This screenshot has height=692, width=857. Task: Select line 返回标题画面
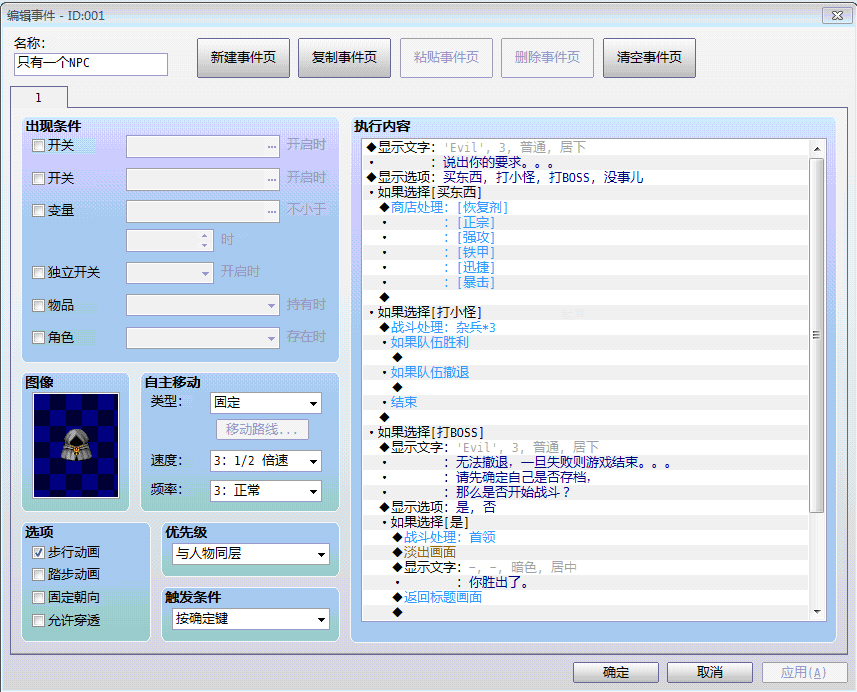tap(585, 597)
